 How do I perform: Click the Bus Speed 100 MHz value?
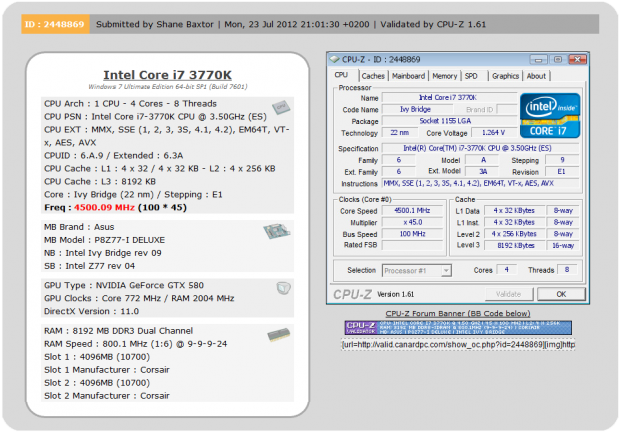pyautogui.click(x=412, y=234)
